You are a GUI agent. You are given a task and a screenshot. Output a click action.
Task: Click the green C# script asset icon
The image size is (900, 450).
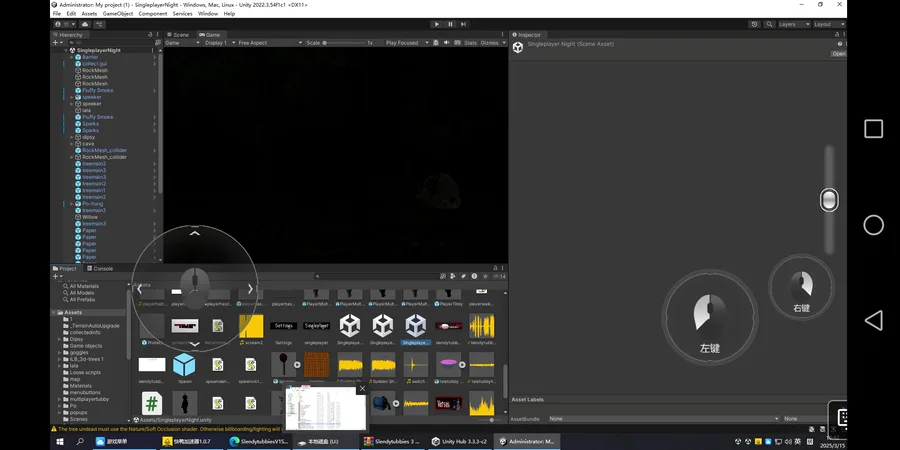152,404
